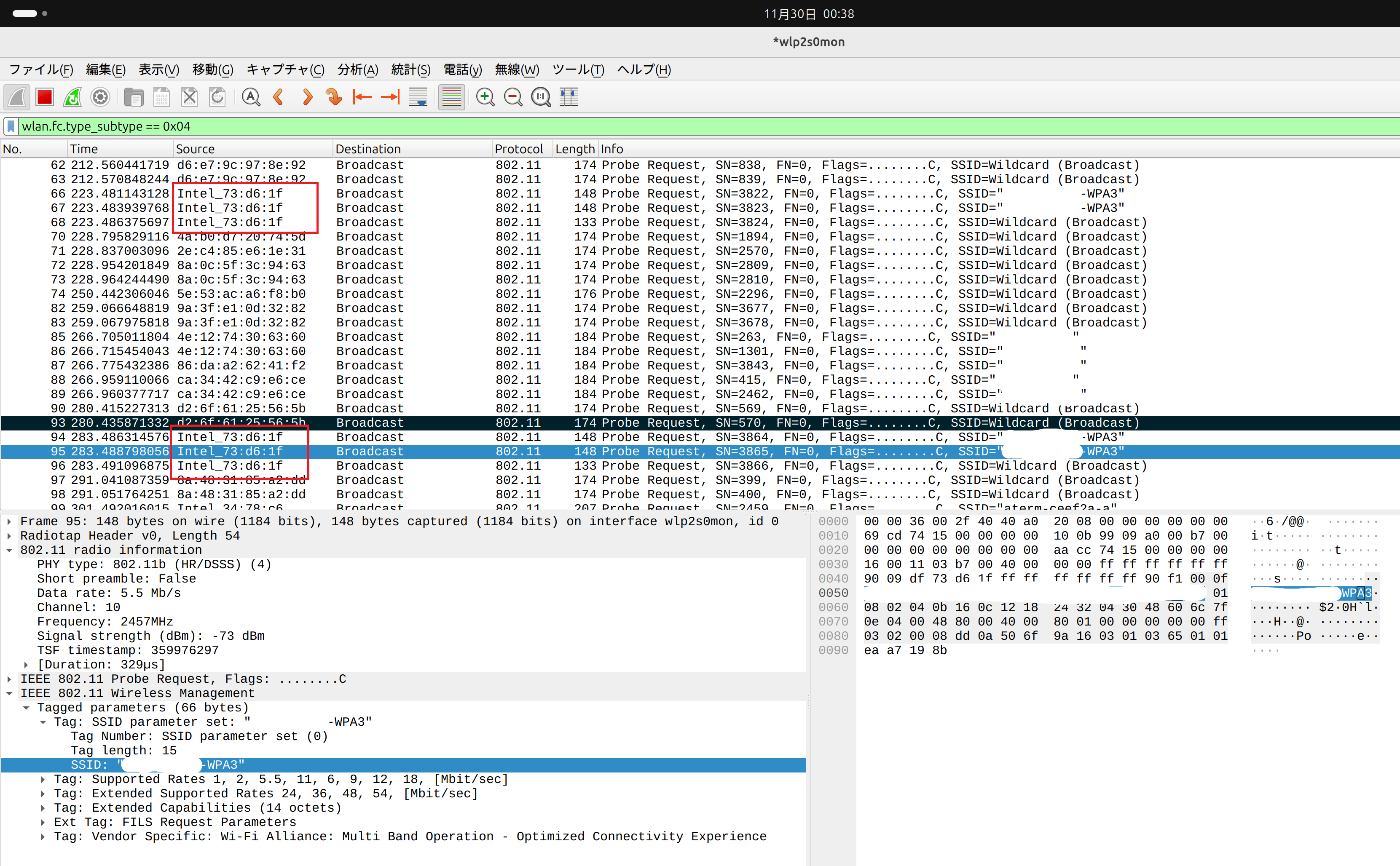
Task: Open the 分析(A) menu
Action: tap(358, 70)
